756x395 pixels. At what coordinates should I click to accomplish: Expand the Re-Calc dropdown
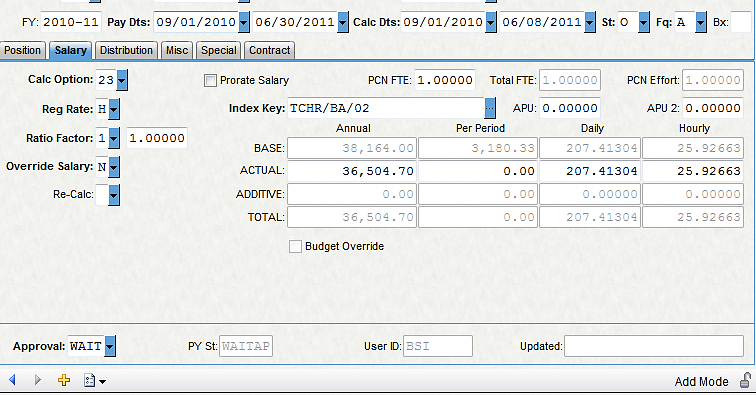[x=114, y=195]
